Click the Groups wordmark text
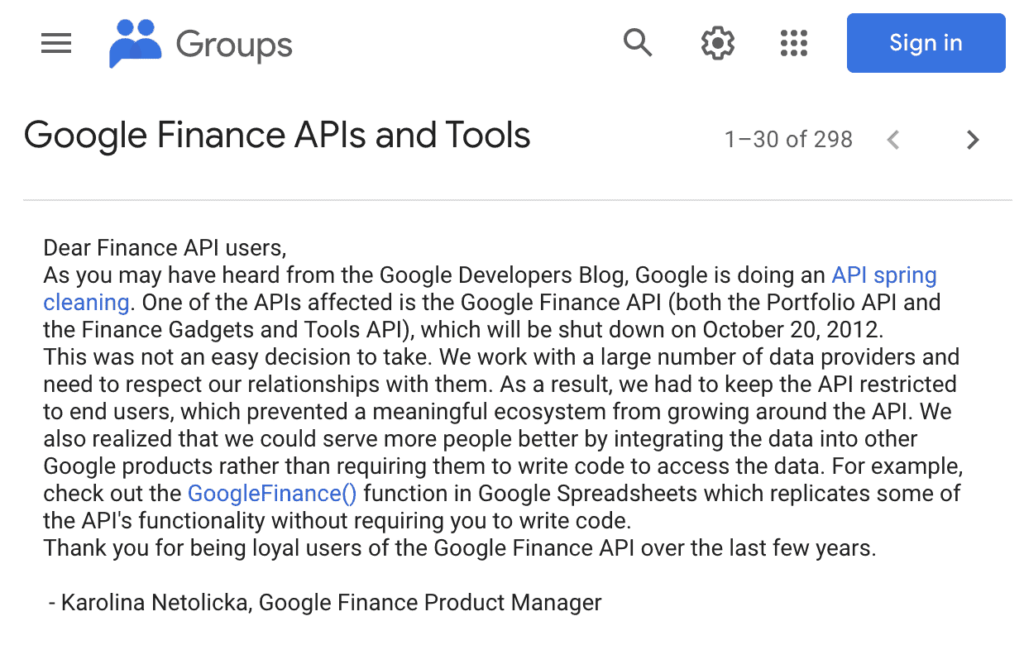The image size is (1024, 645). tap(234, 45)
